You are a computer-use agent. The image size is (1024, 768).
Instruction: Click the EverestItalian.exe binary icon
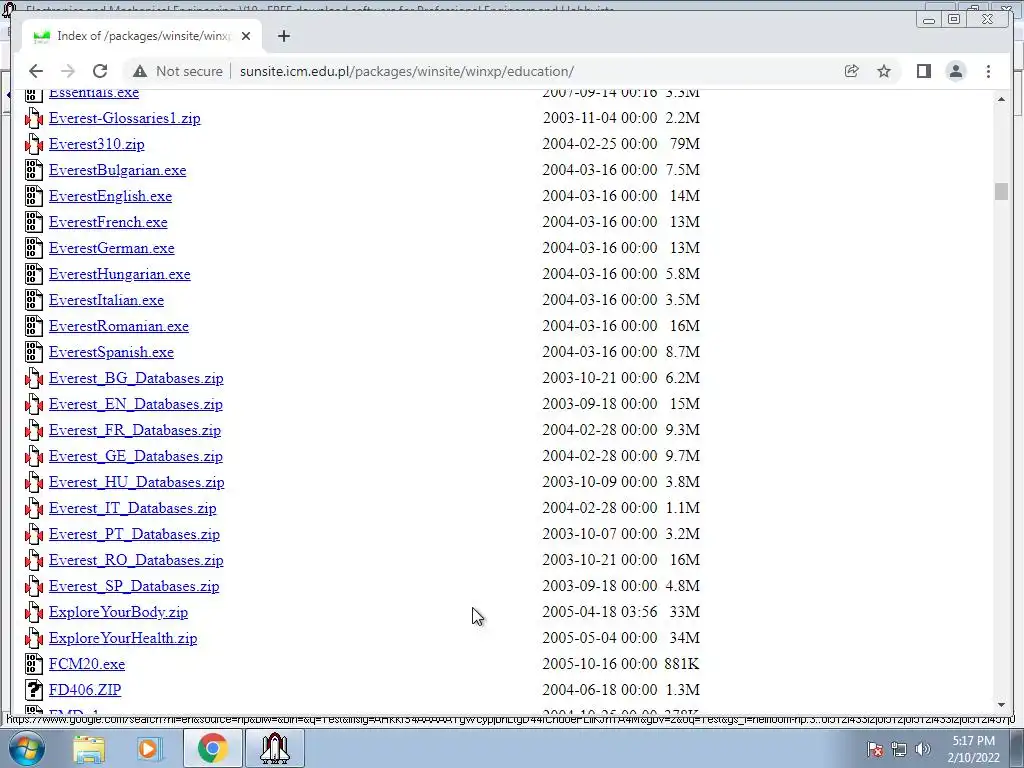coord(34,300)
